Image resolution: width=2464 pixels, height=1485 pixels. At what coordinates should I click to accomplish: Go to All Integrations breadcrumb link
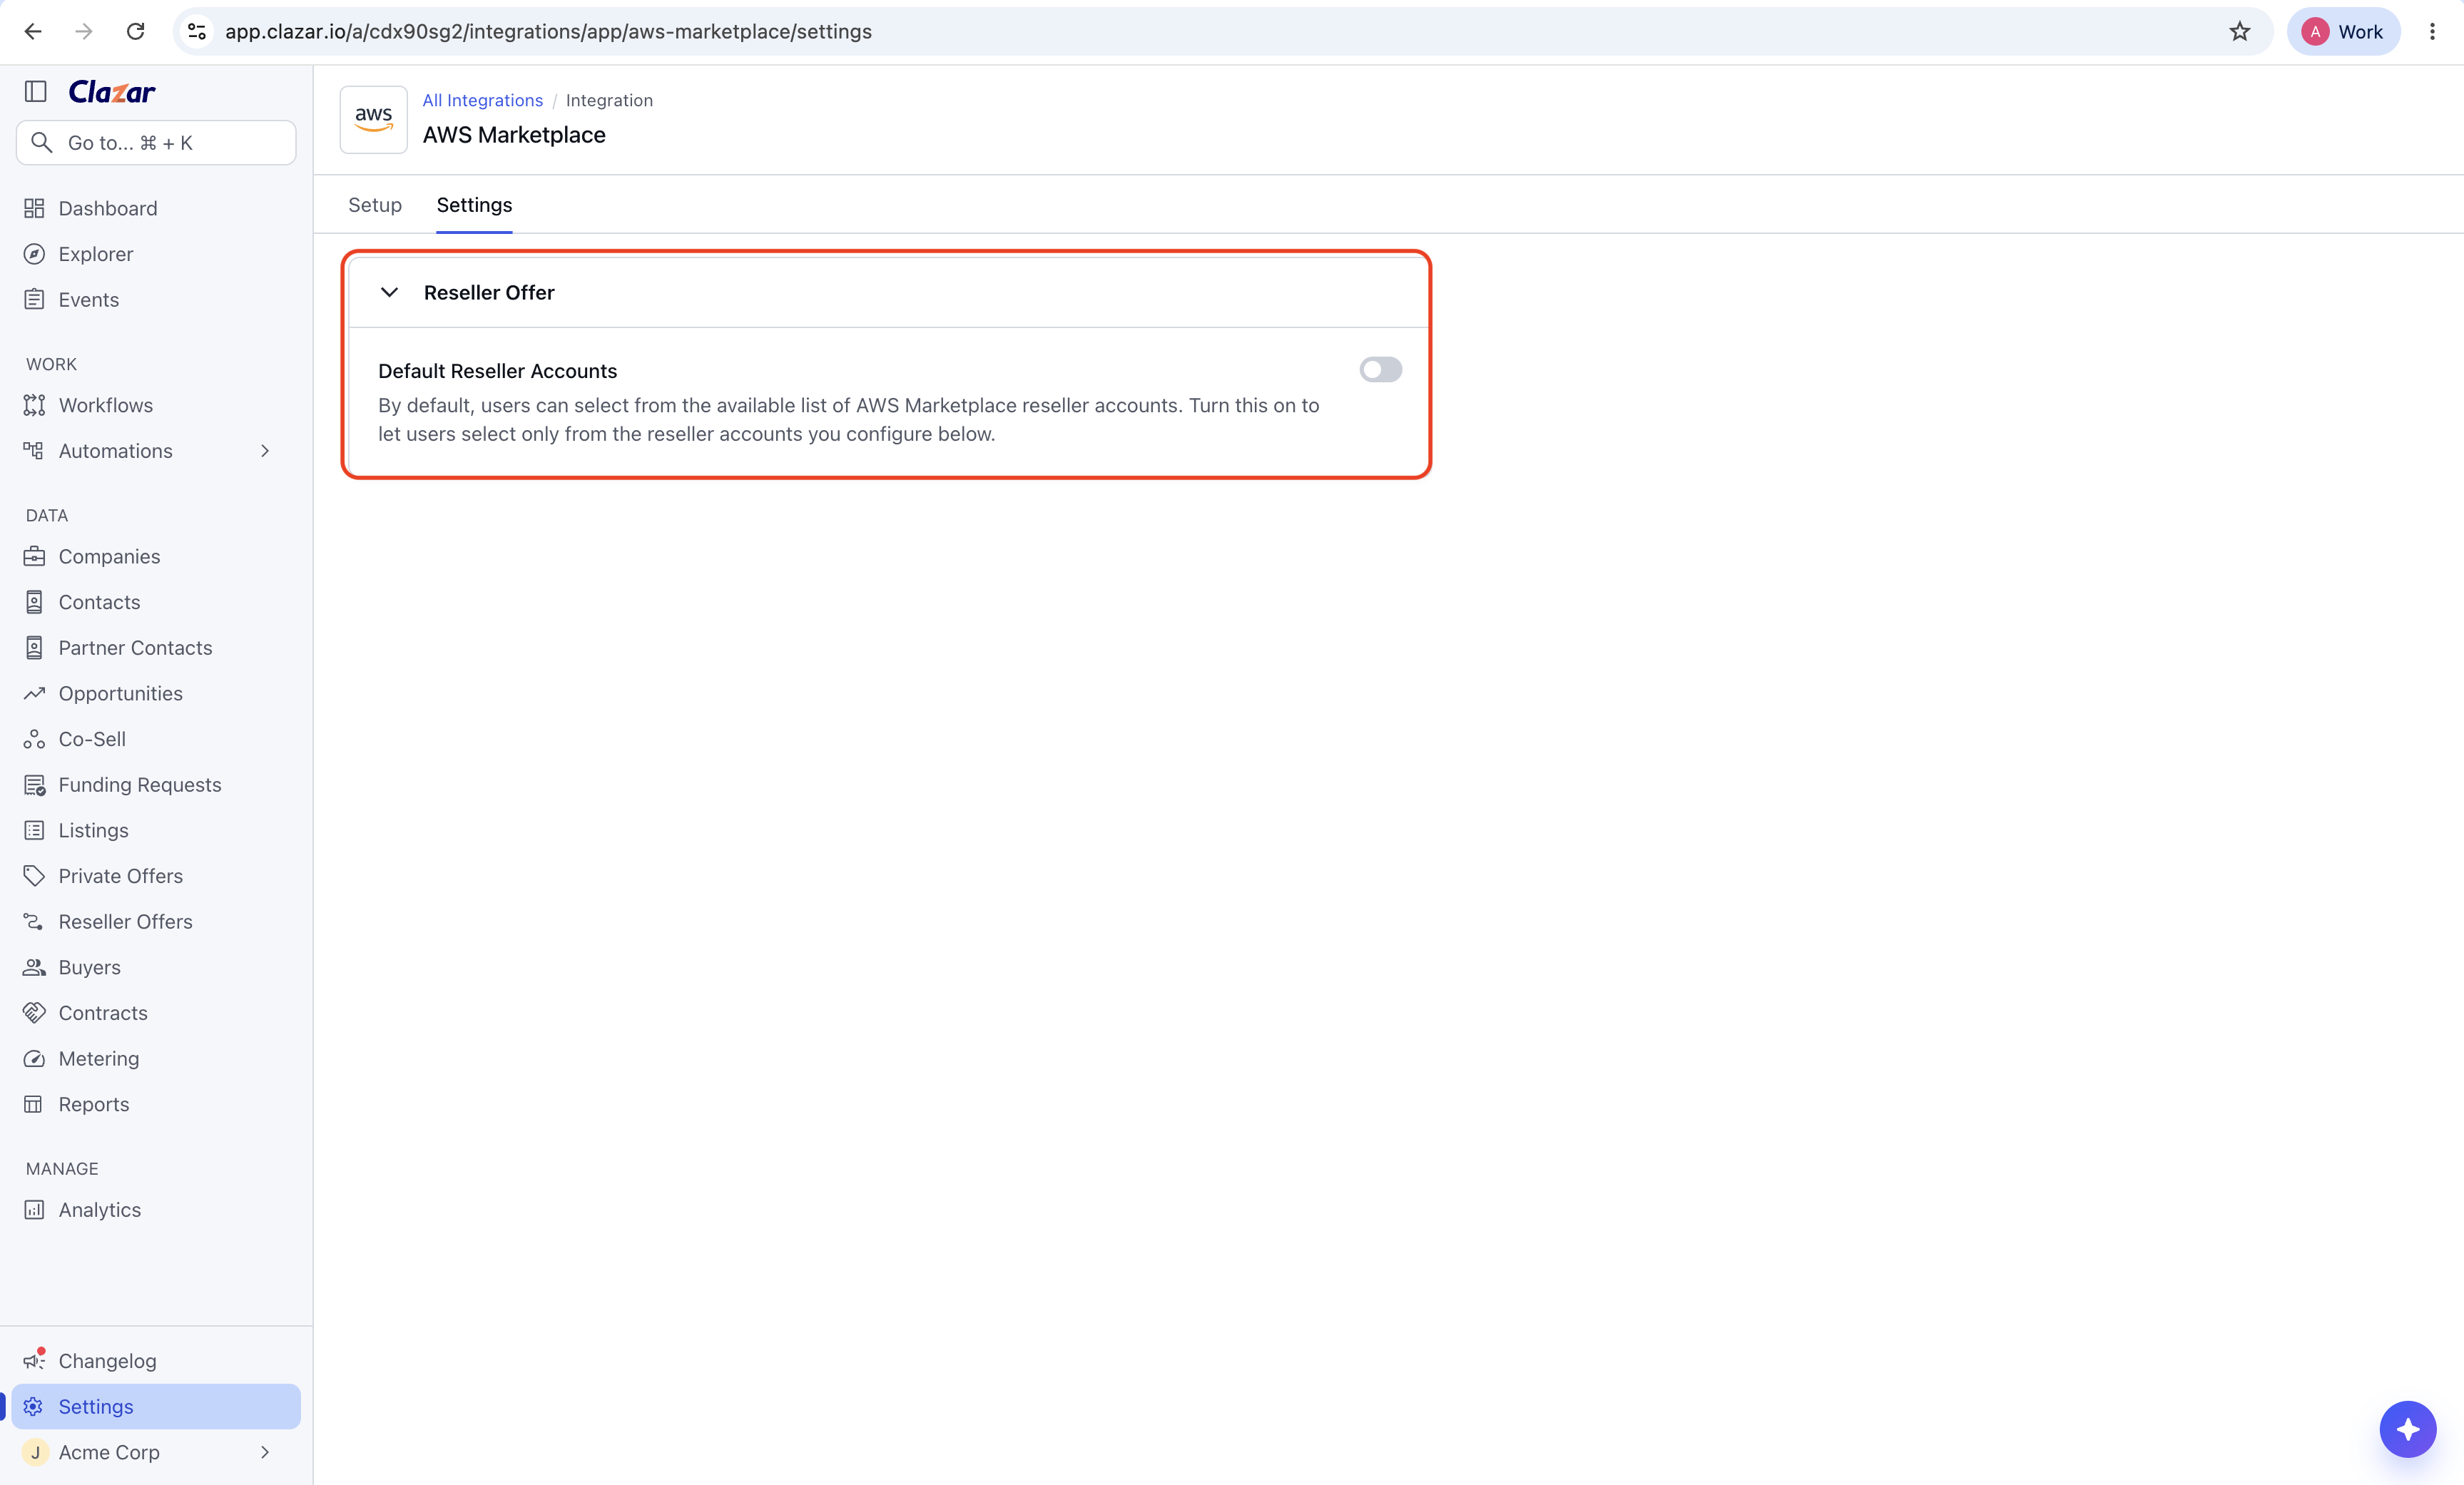click(482, 100)
